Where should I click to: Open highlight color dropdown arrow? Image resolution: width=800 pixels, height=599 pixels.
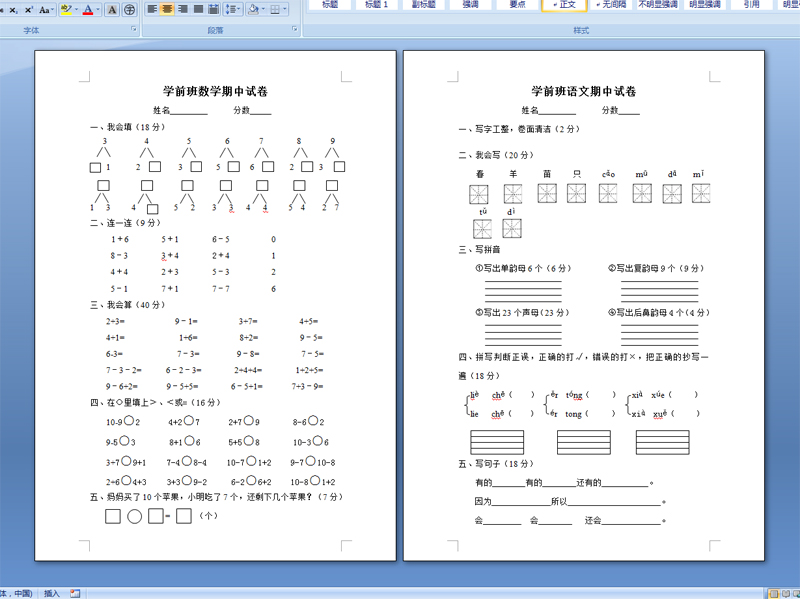pyautogui.click(x=77, y=10)
